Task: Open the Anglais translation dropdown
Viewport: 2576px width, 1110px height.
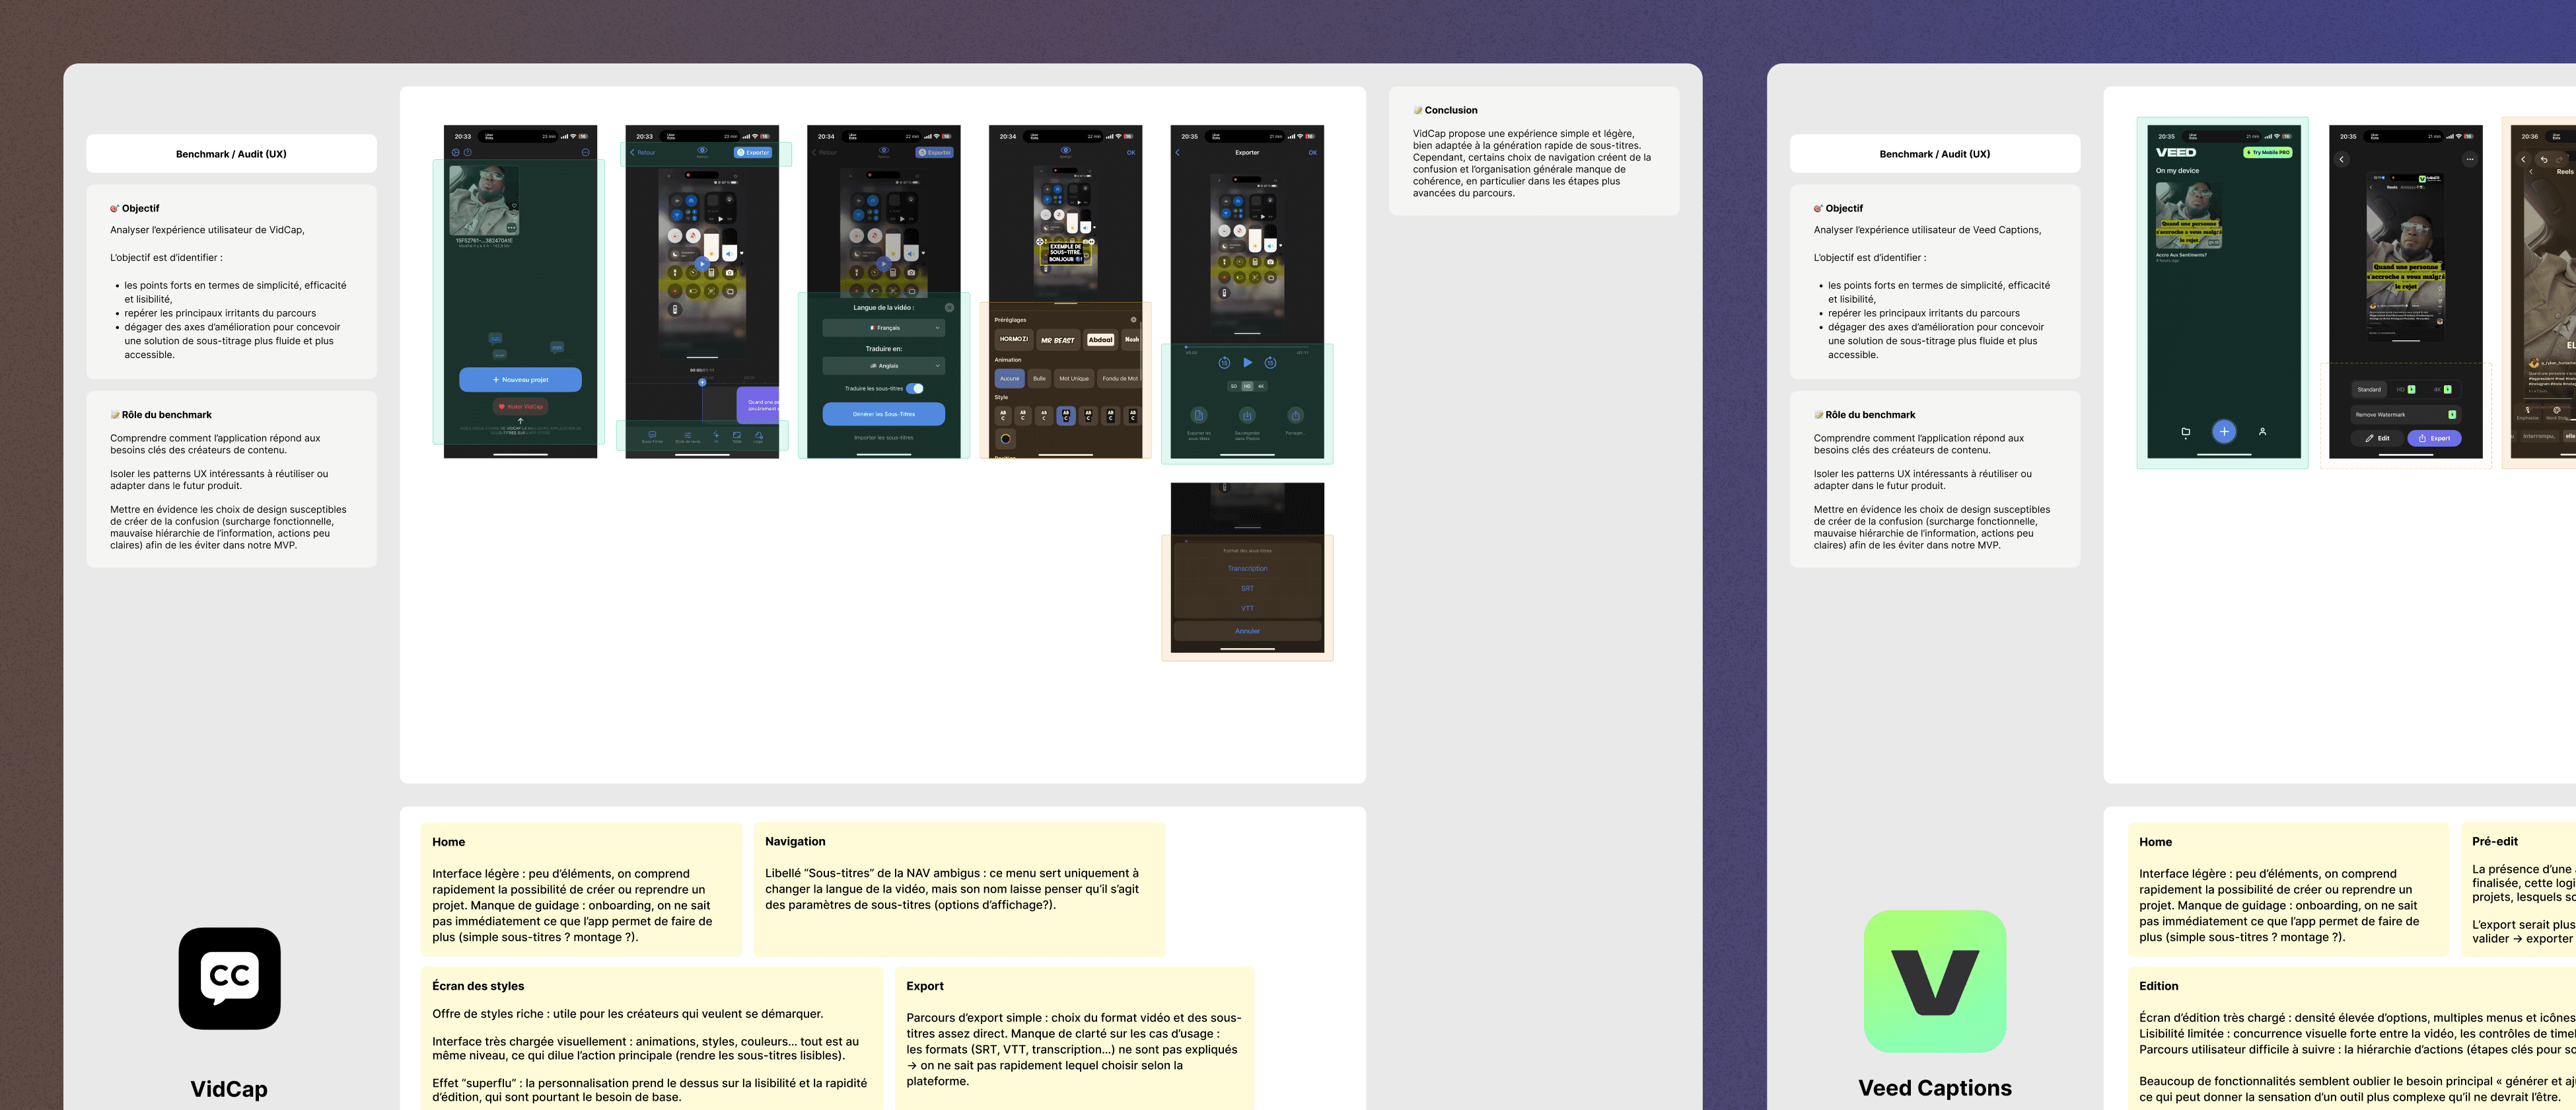Action: coord(883,366)
